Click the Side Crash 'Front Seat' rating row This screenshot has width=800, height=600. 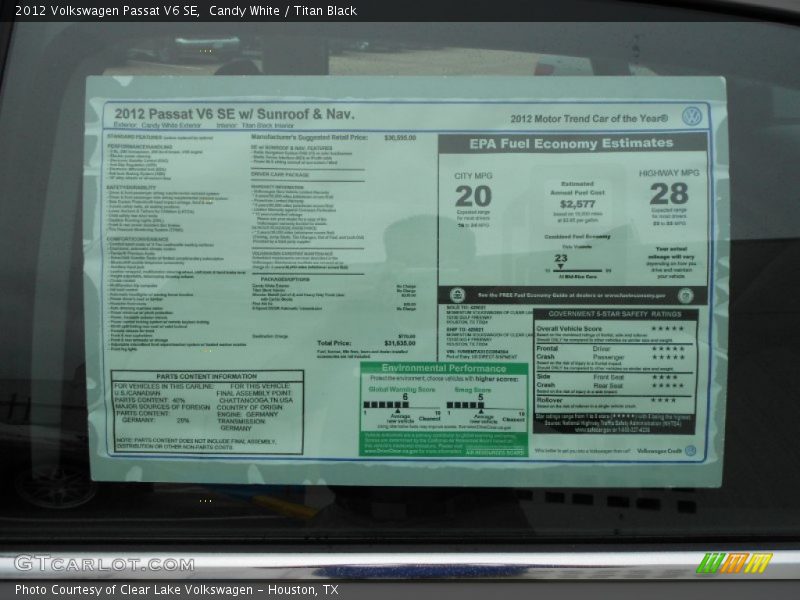pyautogui.click(x=636, y=377)
